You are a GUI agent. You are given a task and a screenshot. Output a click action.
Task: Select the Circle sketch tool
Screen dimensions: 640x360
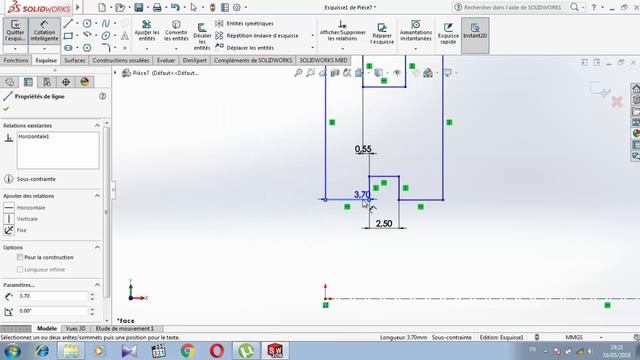(87, 24)
